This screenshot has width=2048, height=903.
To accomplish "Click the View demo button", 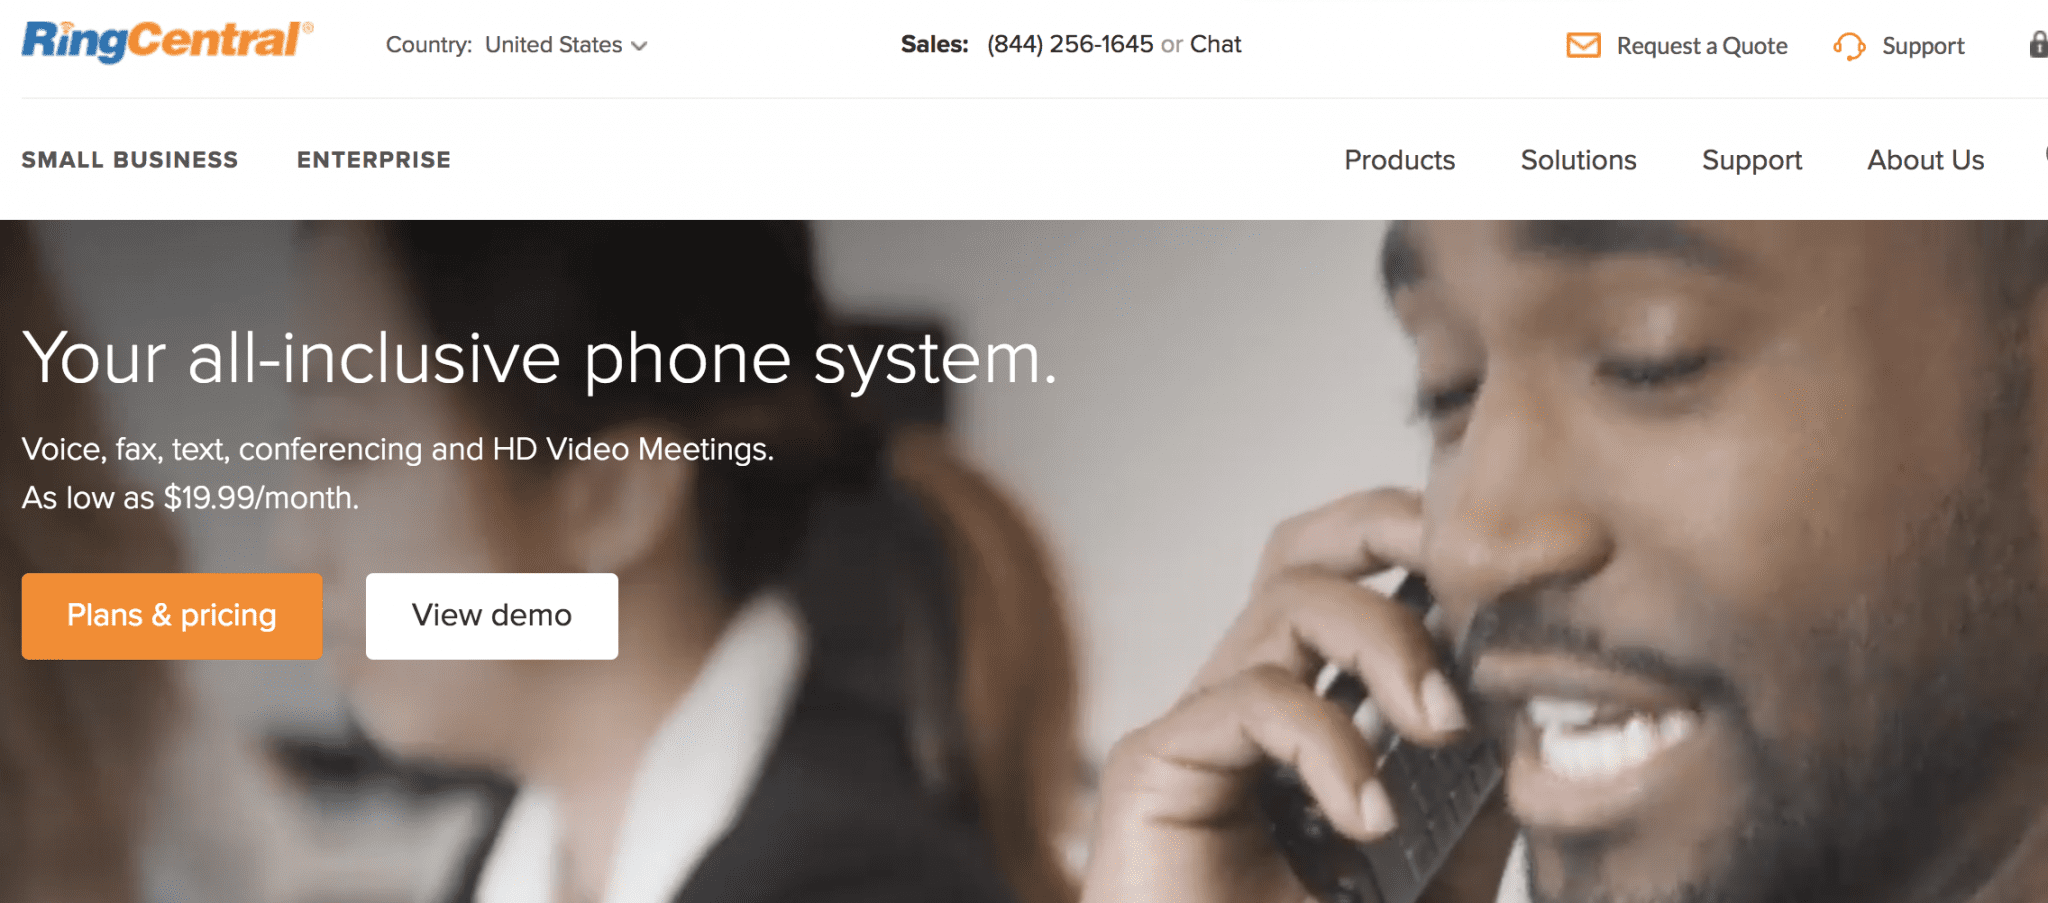I will point(492,616).
